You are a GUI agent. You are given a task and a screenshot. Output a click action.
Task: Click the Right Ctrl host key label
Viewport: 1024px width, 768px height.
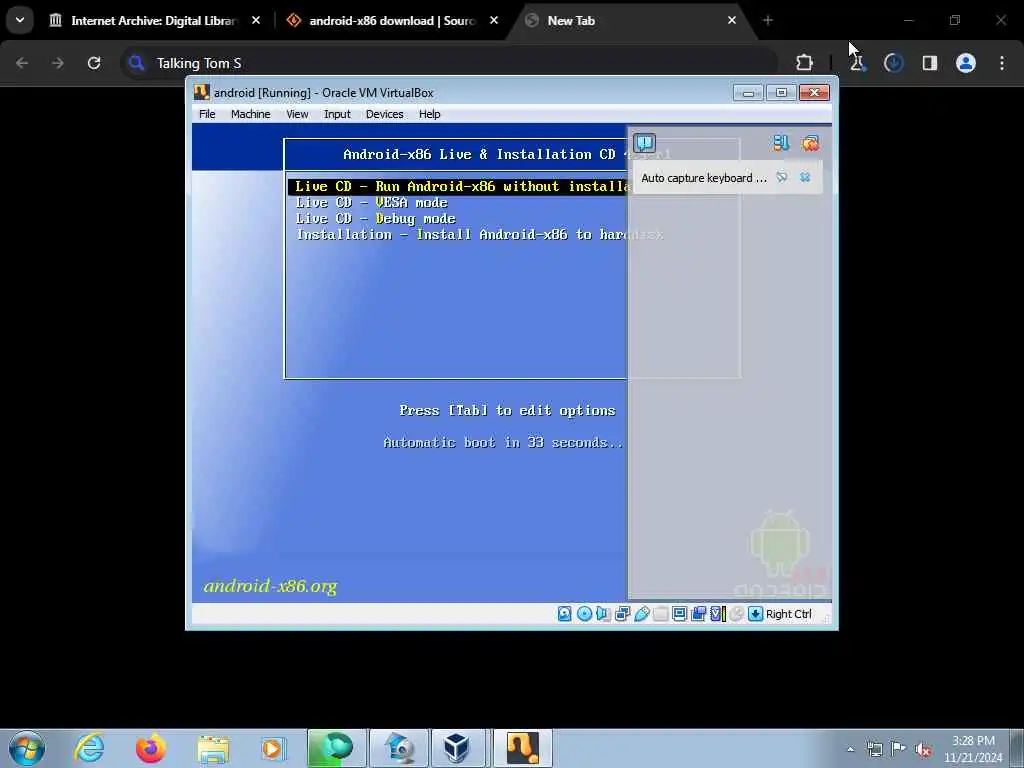pos(788,614)
